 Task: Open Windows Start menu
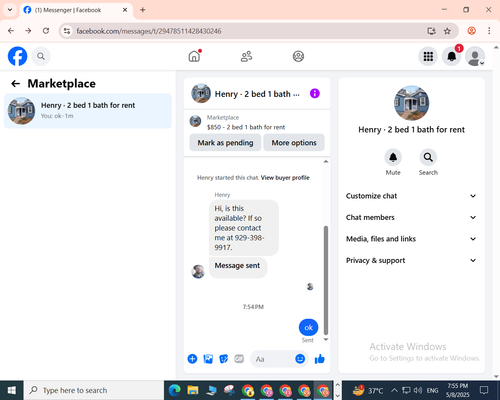12,390
